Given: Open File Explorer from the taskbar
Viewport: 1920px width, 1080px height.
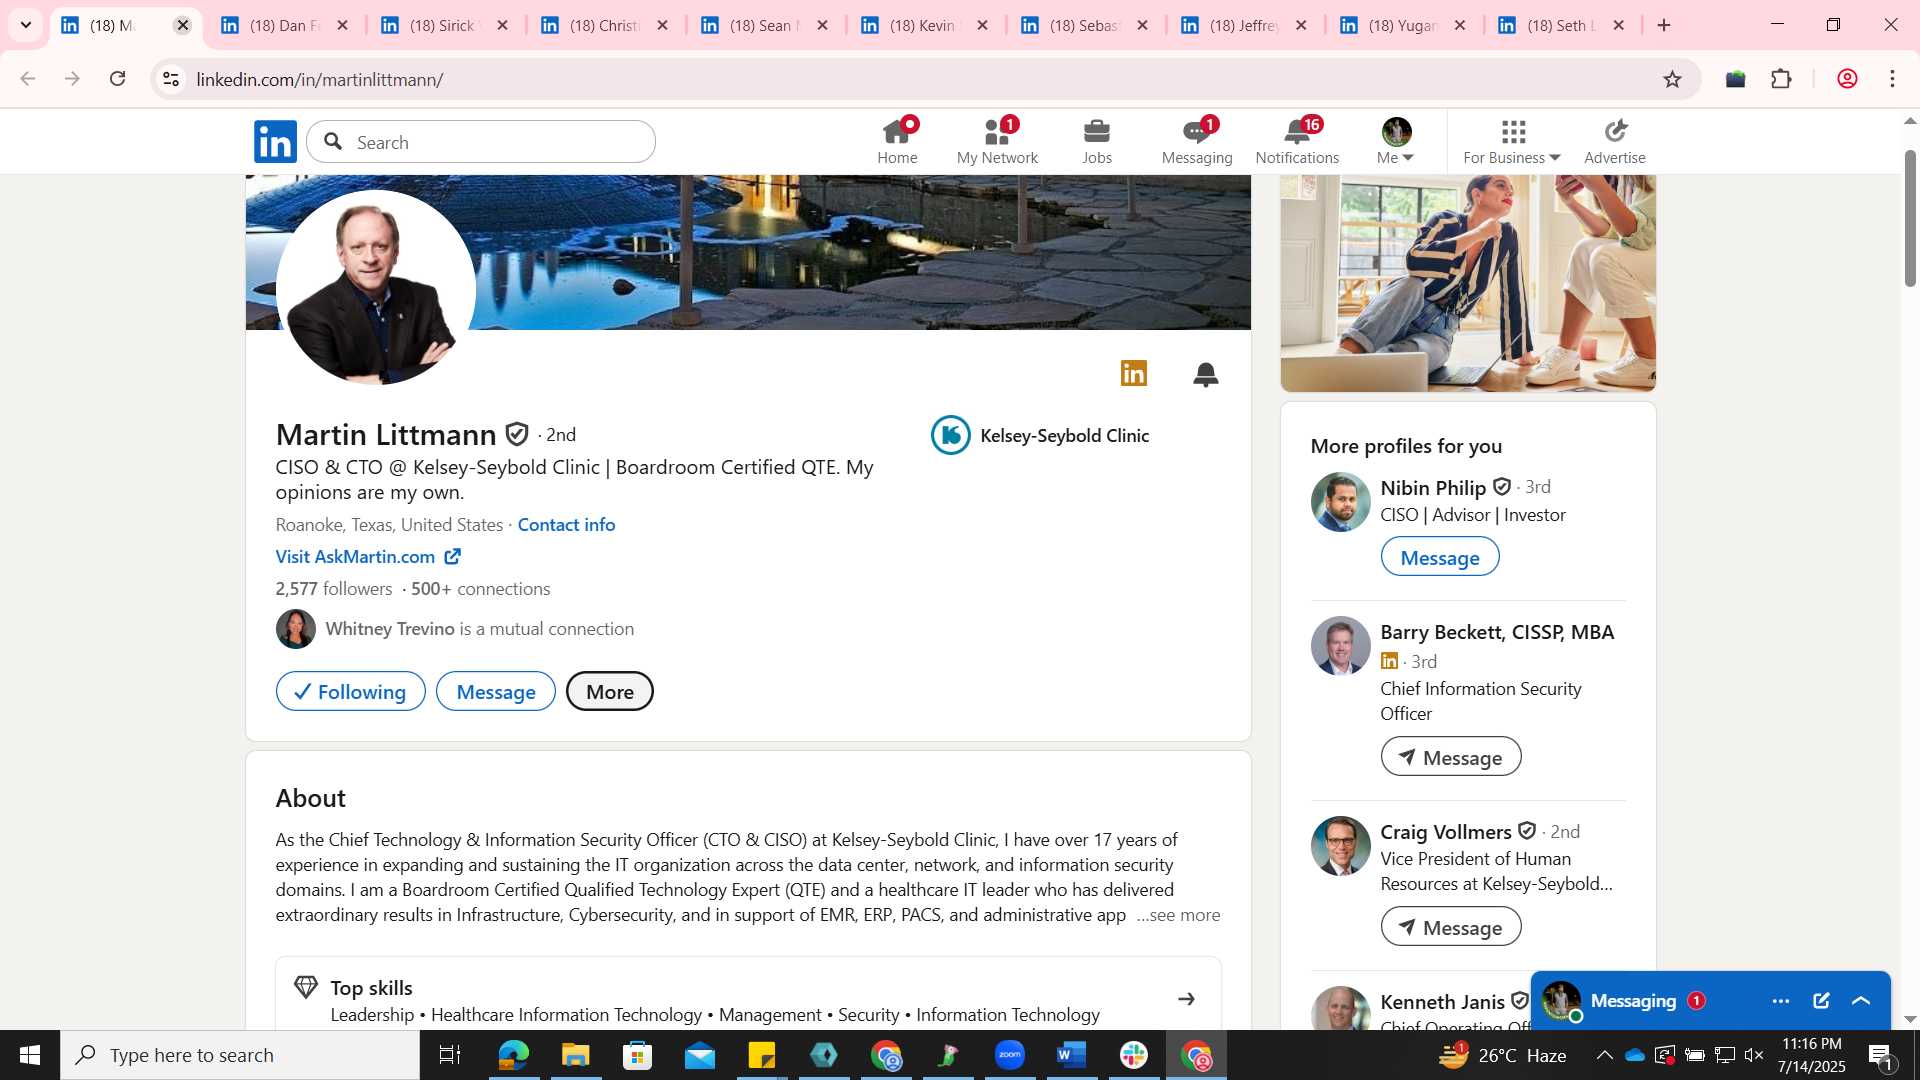Looking at the screenshot, I should (x=576, y=1055).
